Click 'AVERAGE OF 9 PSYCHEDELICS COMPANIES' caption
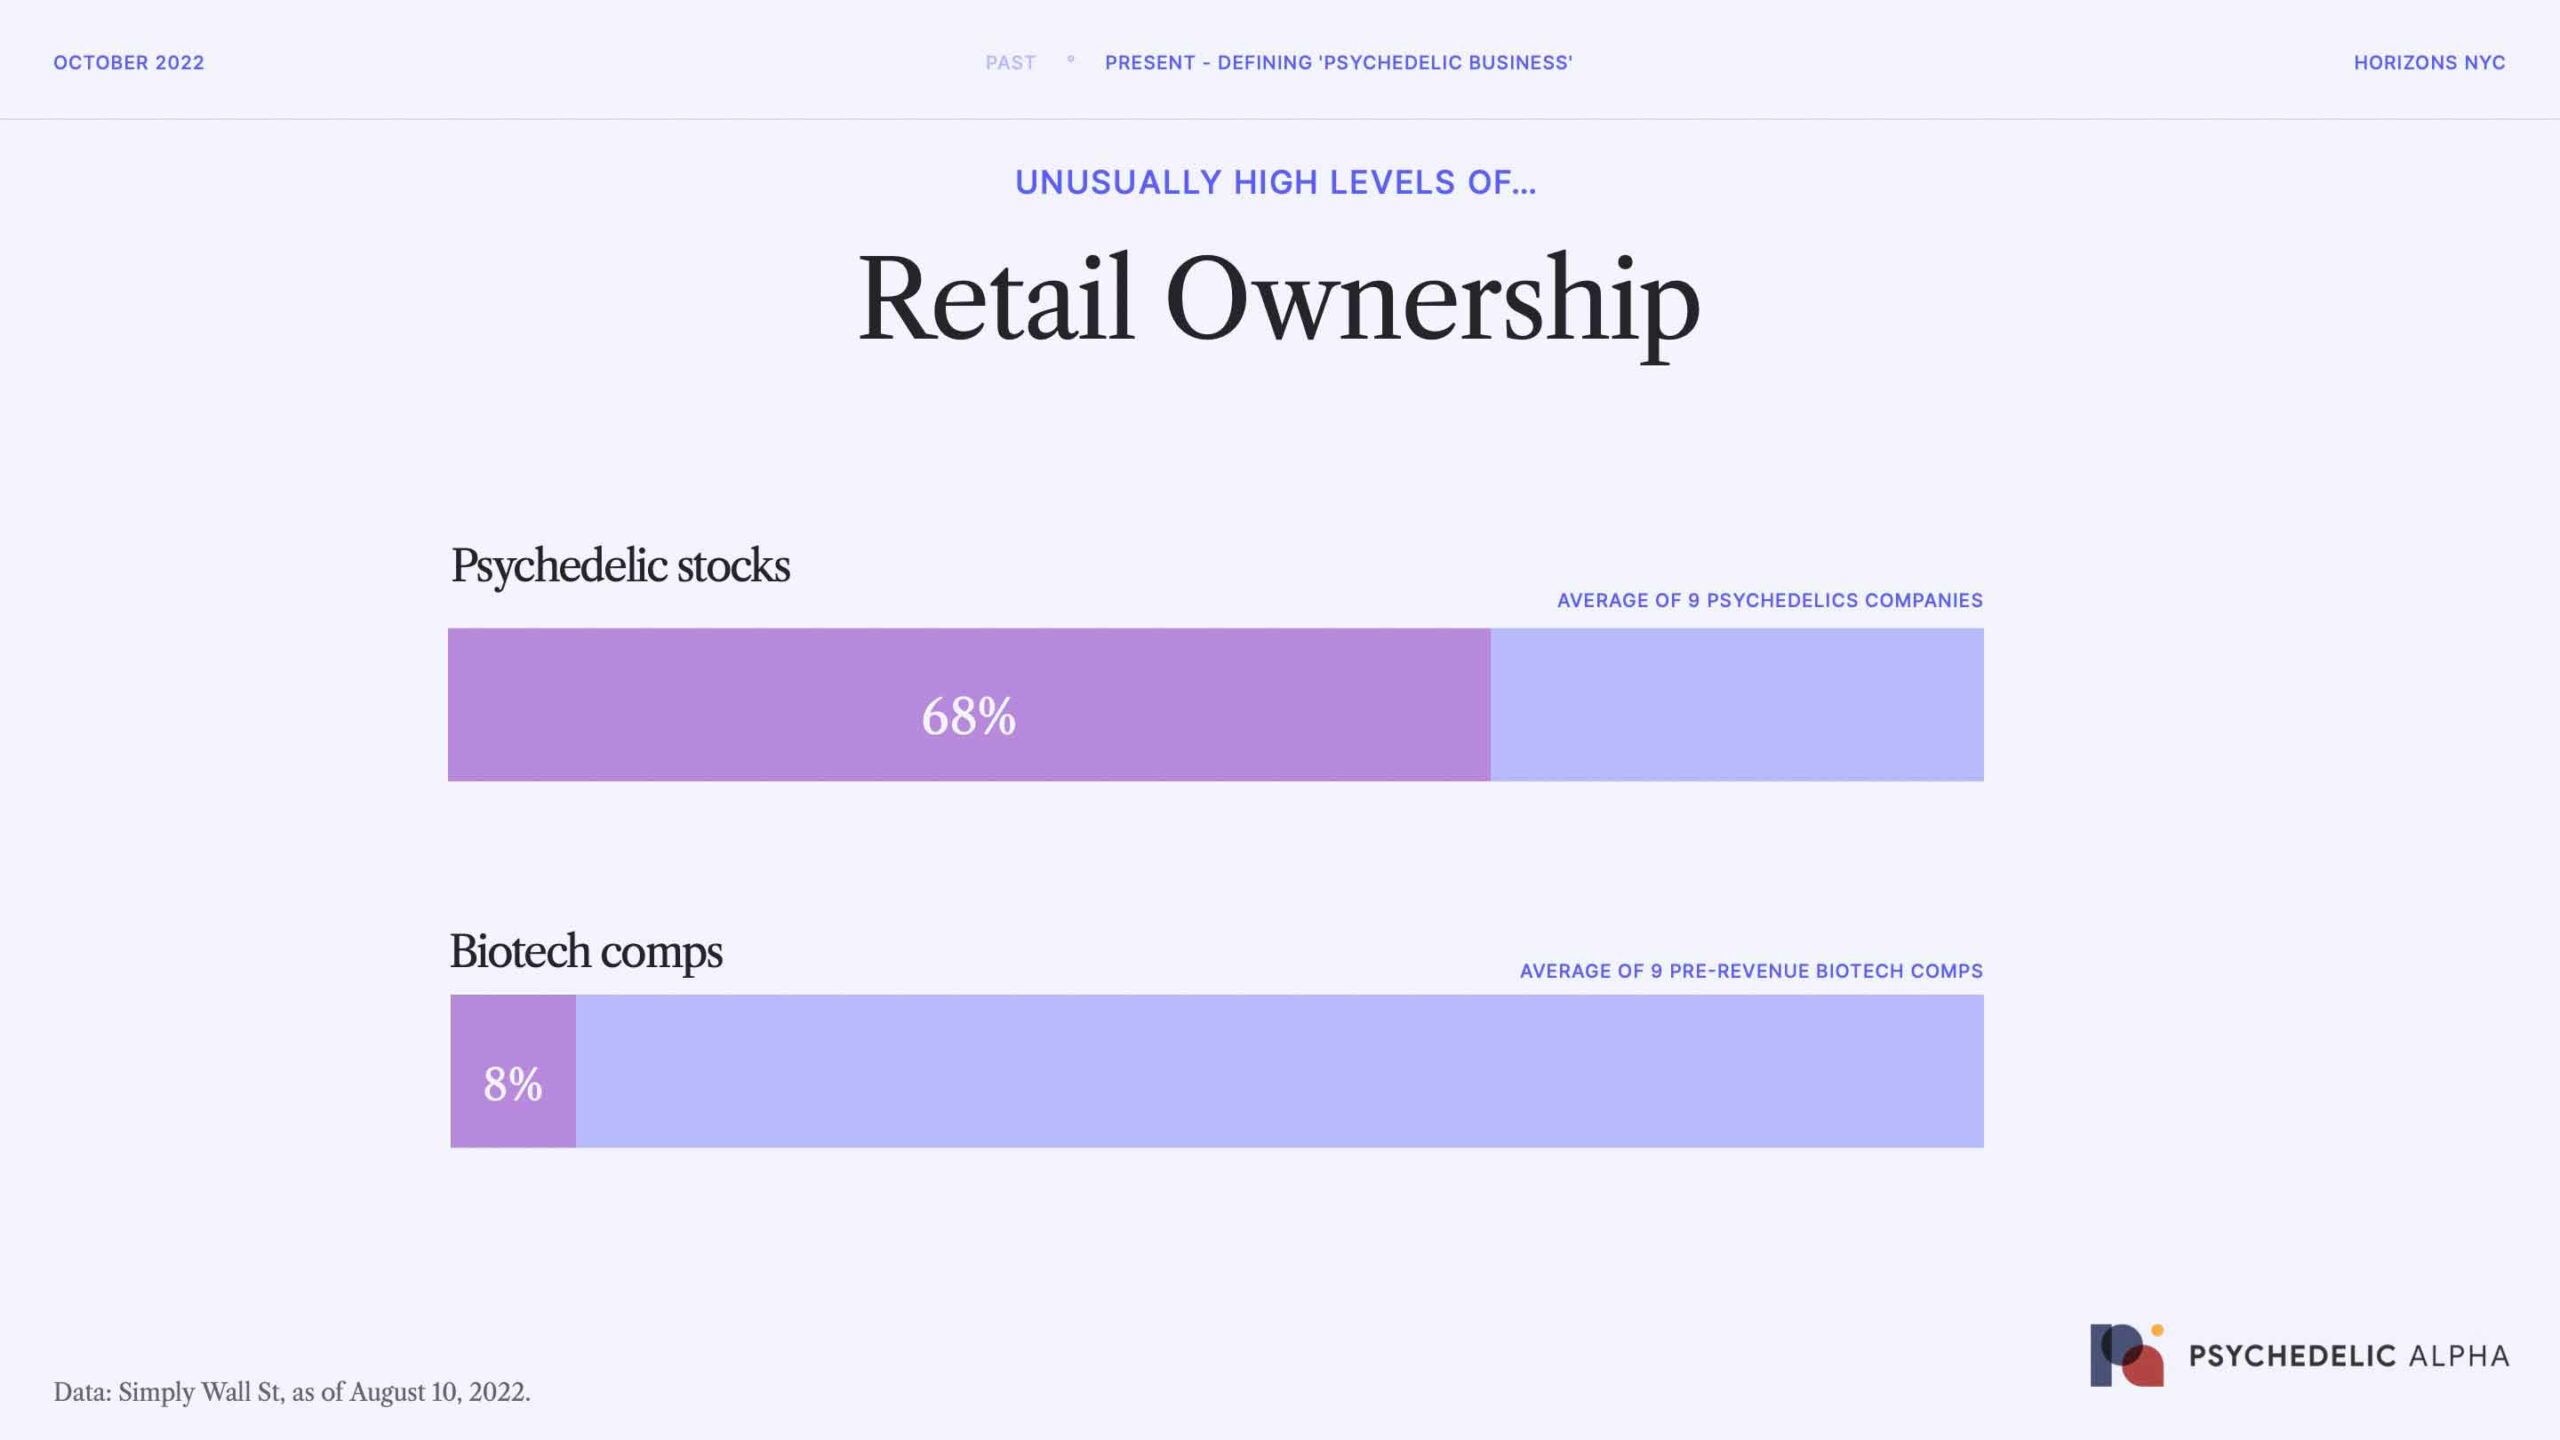This screenshot has width=2560, height=1440. tap(1769, 600)
